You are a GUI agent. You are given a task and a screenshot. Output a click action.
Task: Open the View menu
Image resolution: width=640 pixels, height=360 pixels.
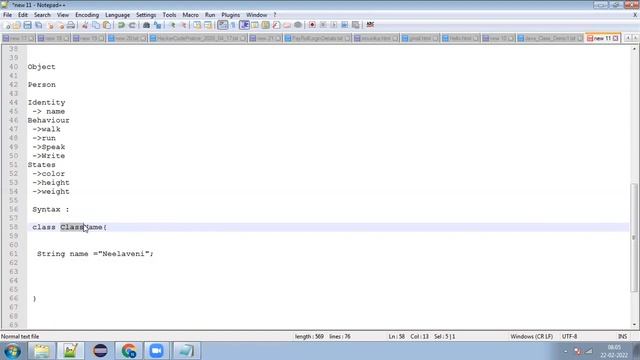[x=63, y=15]
